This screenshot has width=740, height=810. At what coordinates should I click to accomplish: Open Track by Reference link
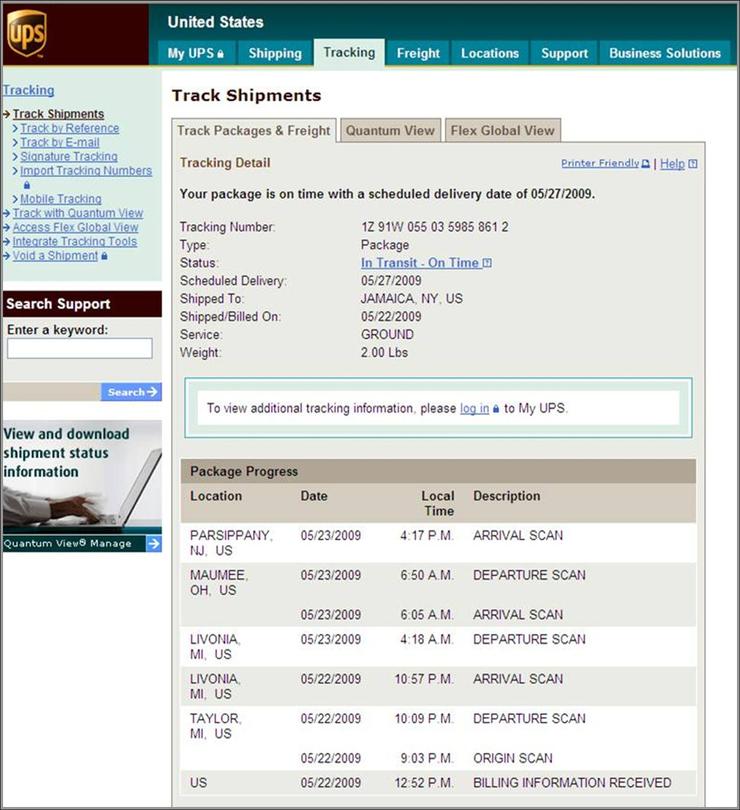[70, 128]
